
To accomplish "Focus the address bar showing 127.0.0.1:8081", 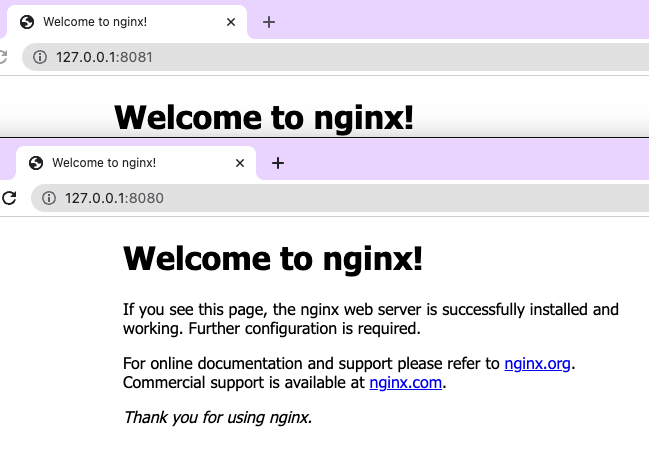I will [x=335, y=57].
